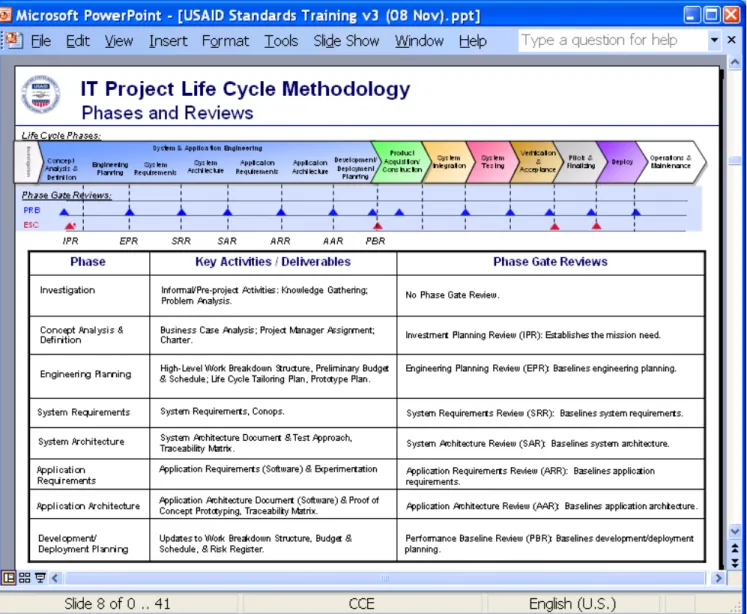This screenshot has width=747, height=614.
Task: Click the vertical scrollbar up arrow
Action: pyautogui.click(x=735, y=62)
